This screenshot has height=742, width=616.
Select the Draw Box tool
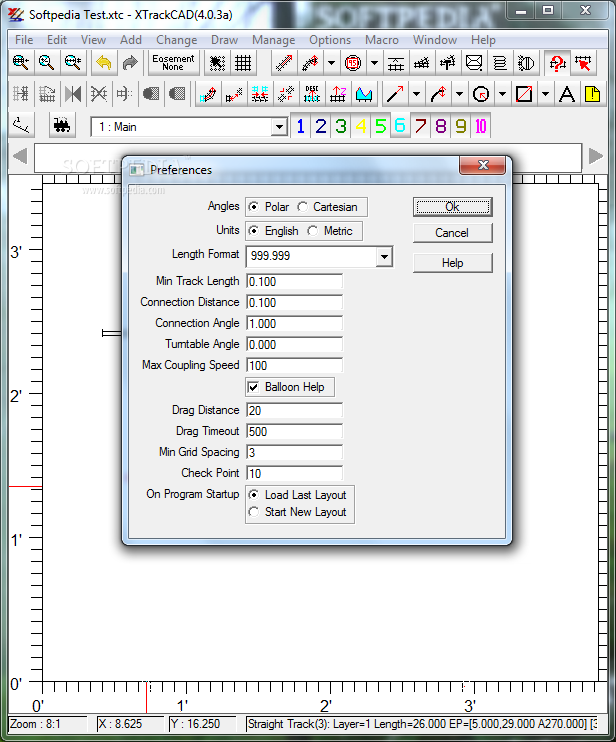(524, 94)
